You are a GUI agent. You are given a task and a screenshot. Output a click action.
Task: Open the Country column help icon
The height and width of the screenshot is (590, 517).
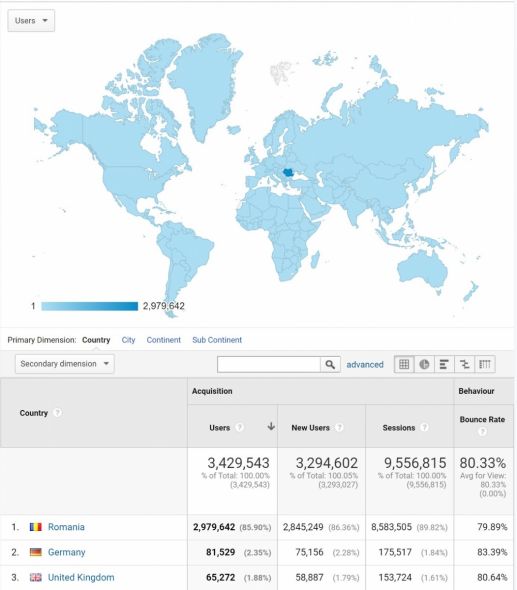[57, 413]
